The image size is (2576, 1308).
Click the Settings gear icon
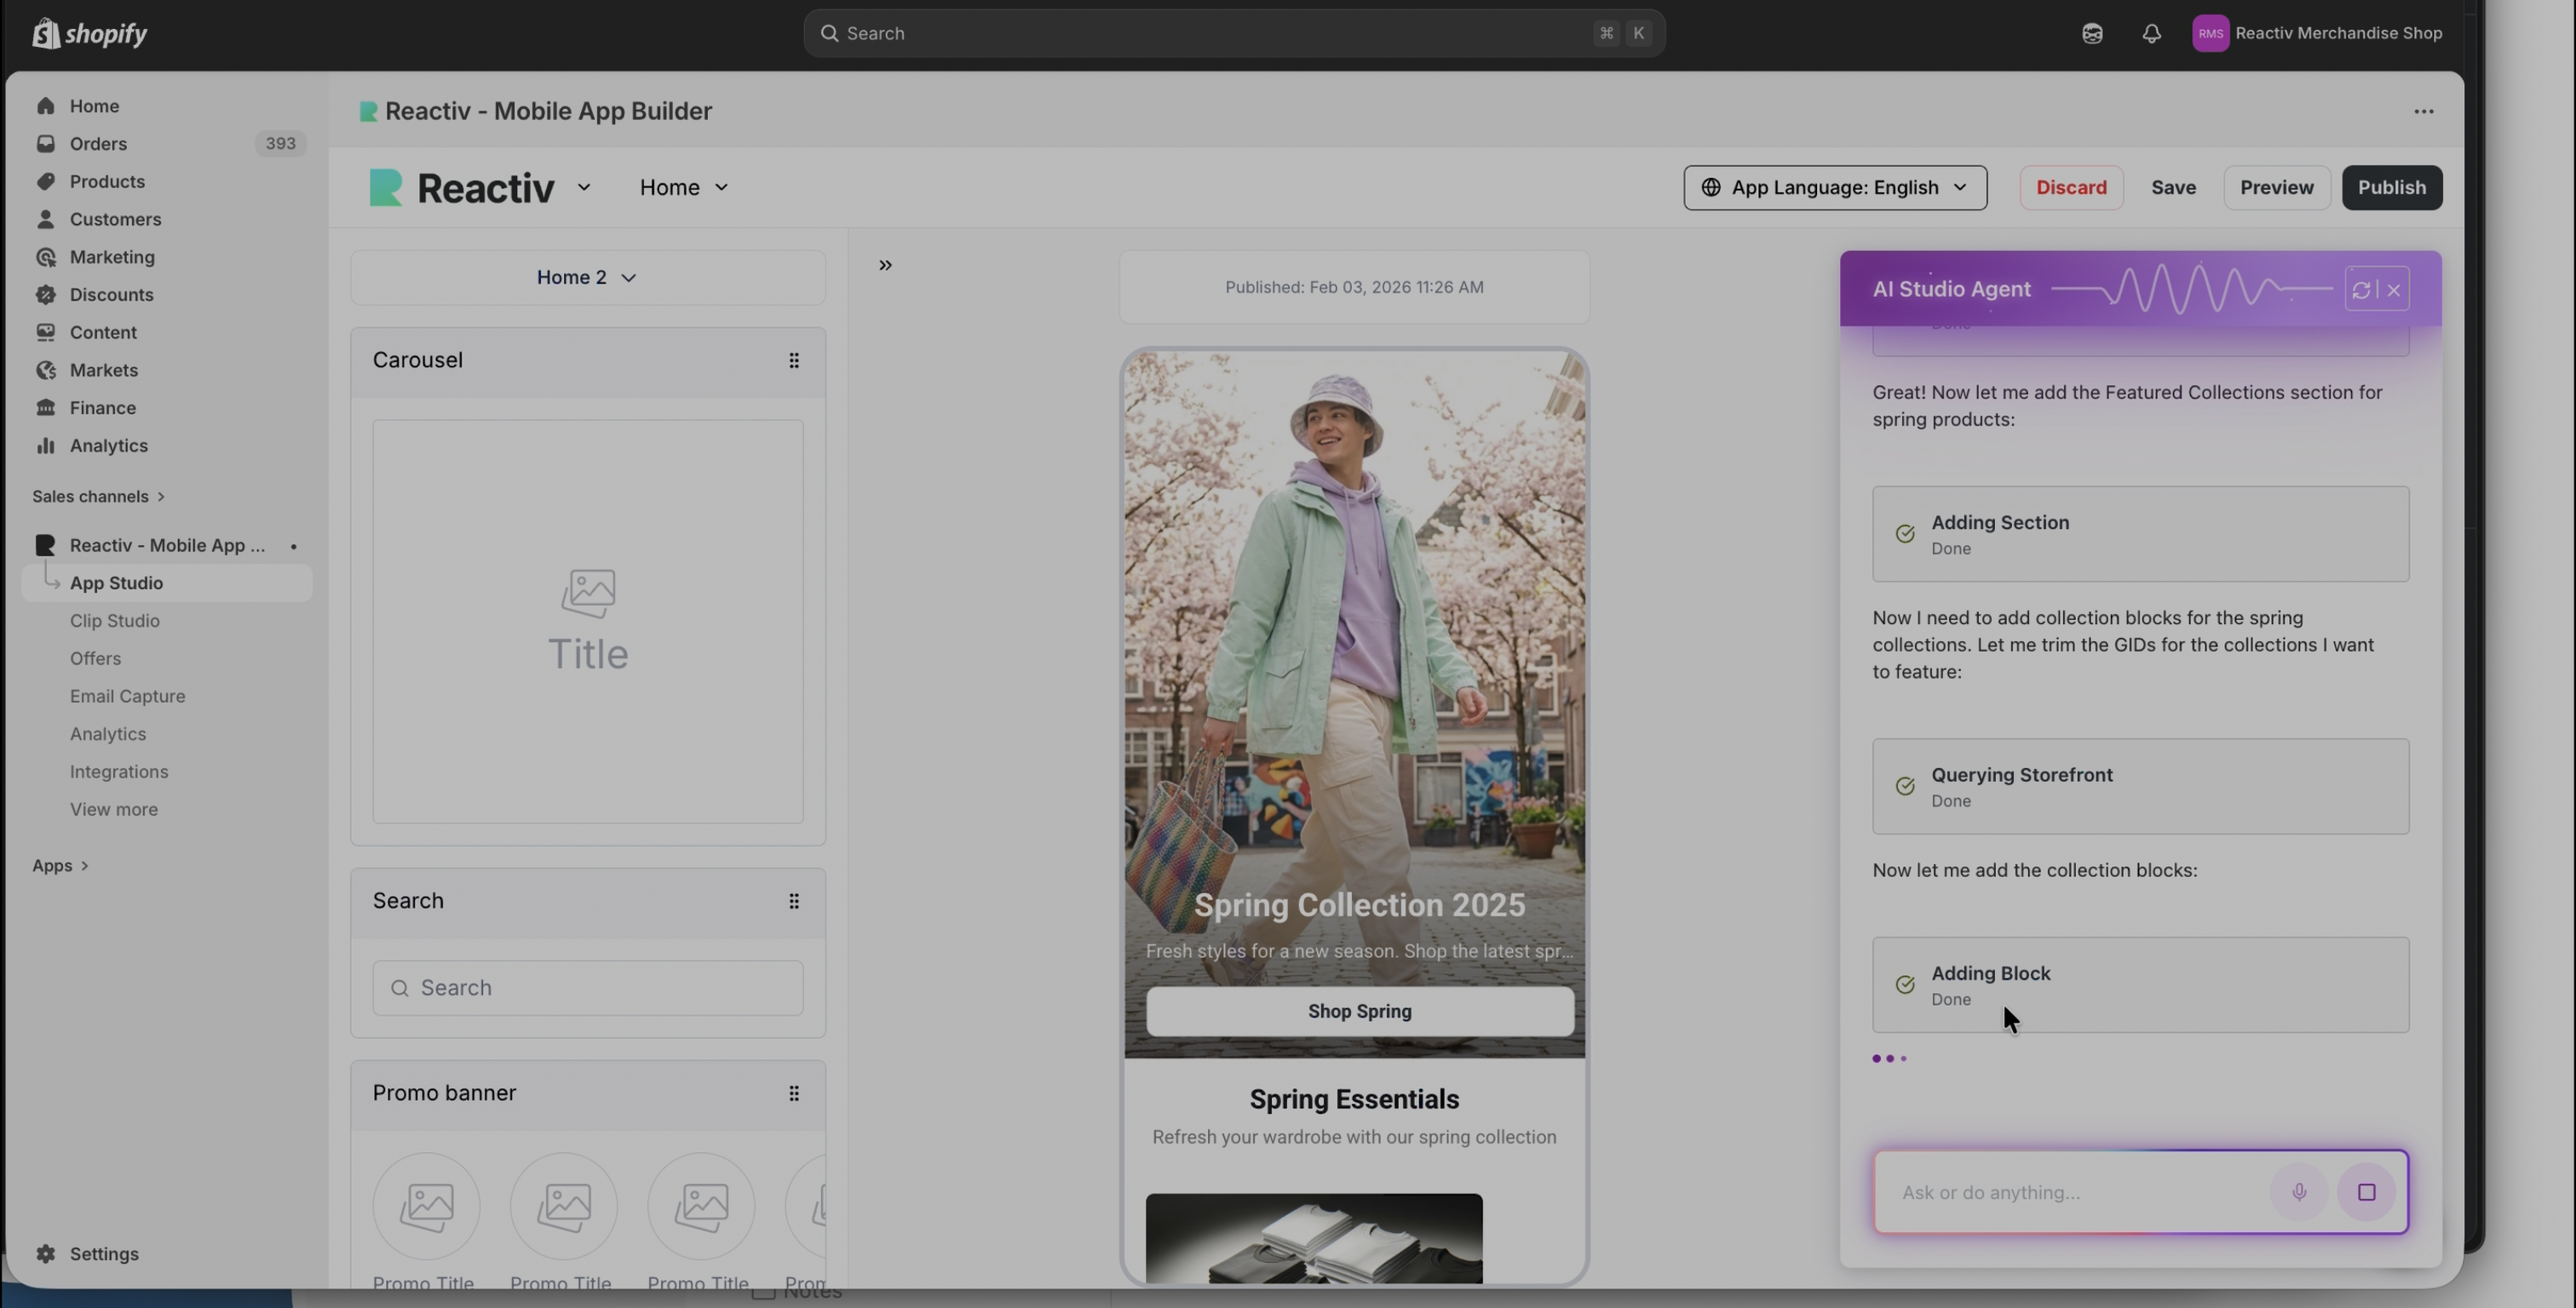45,1254
